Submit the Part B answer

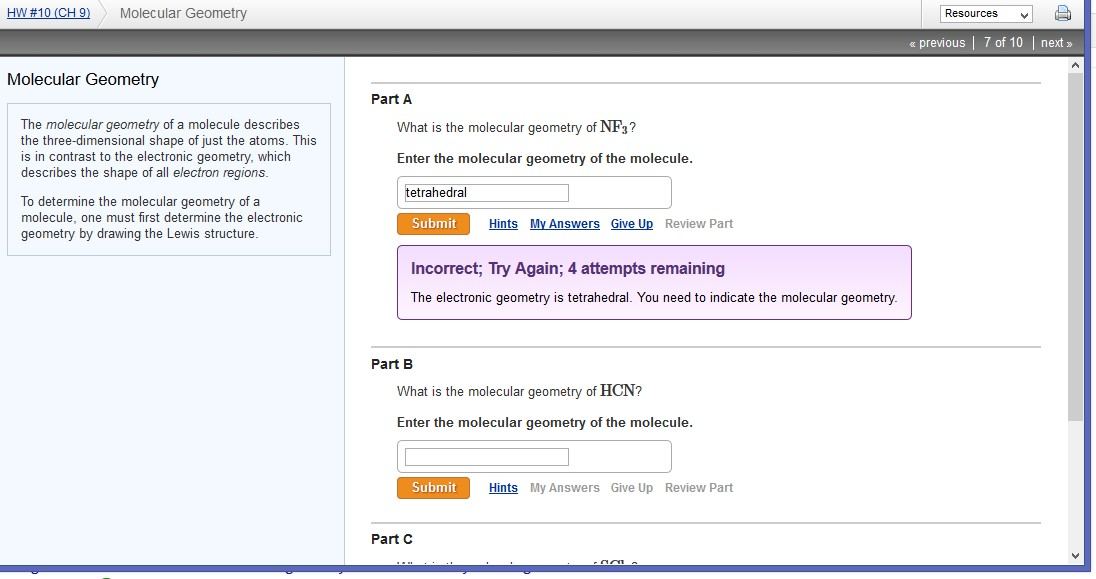click(x=433, y=488)
